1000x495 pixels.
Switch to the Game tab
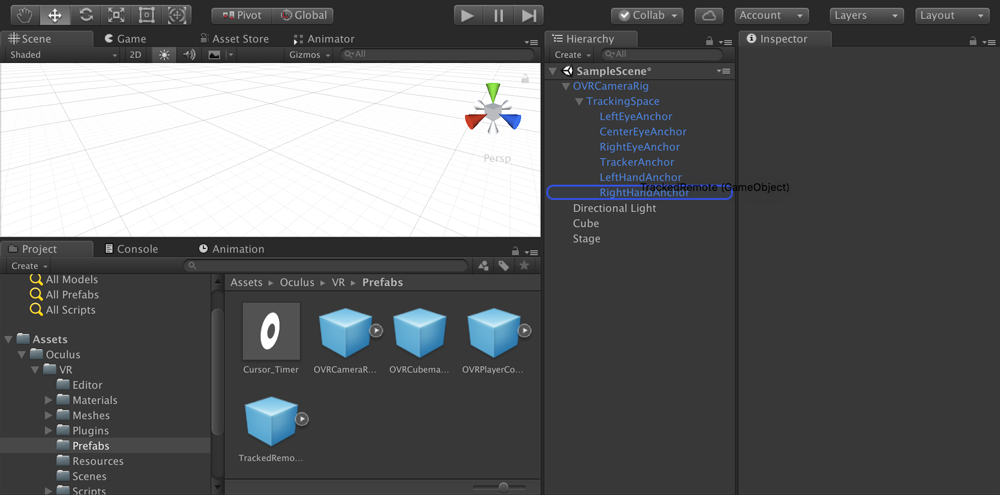(125, 39)
